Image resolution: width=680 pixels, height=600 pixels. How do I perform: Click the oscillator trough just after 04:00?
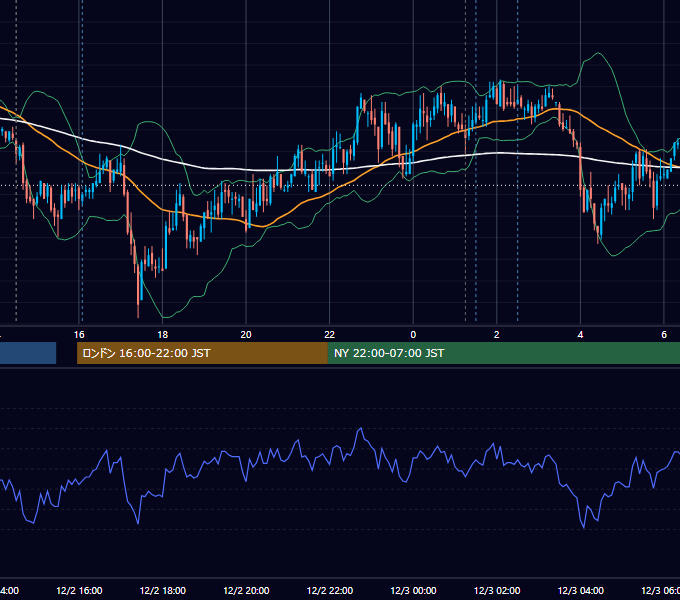point(583,527)
